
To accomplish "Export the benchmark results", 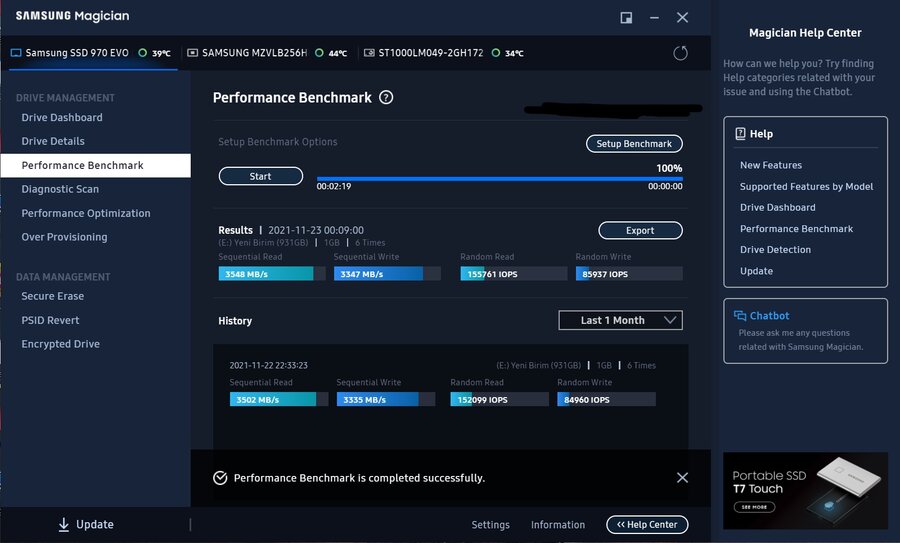I will (x=641, y=231).
